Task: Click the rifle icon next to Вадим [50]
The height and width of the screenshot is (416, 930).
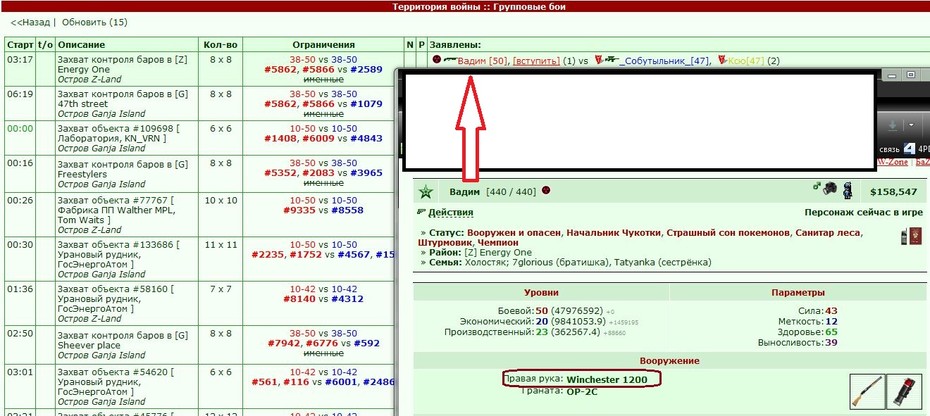Action: (450, 59)
